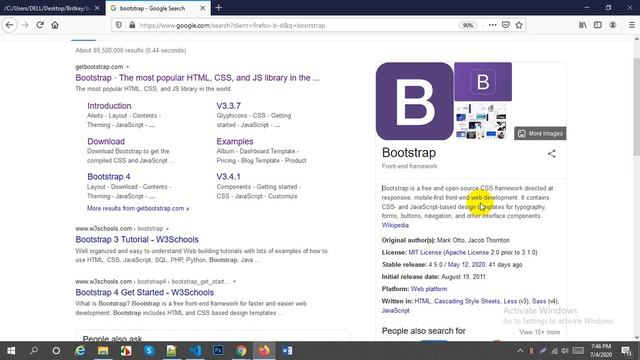The width and height of the screenshot is (640, 360).
Task: Click the small purple Bootstrap logo thumbnail
Action: coord(483,82)
